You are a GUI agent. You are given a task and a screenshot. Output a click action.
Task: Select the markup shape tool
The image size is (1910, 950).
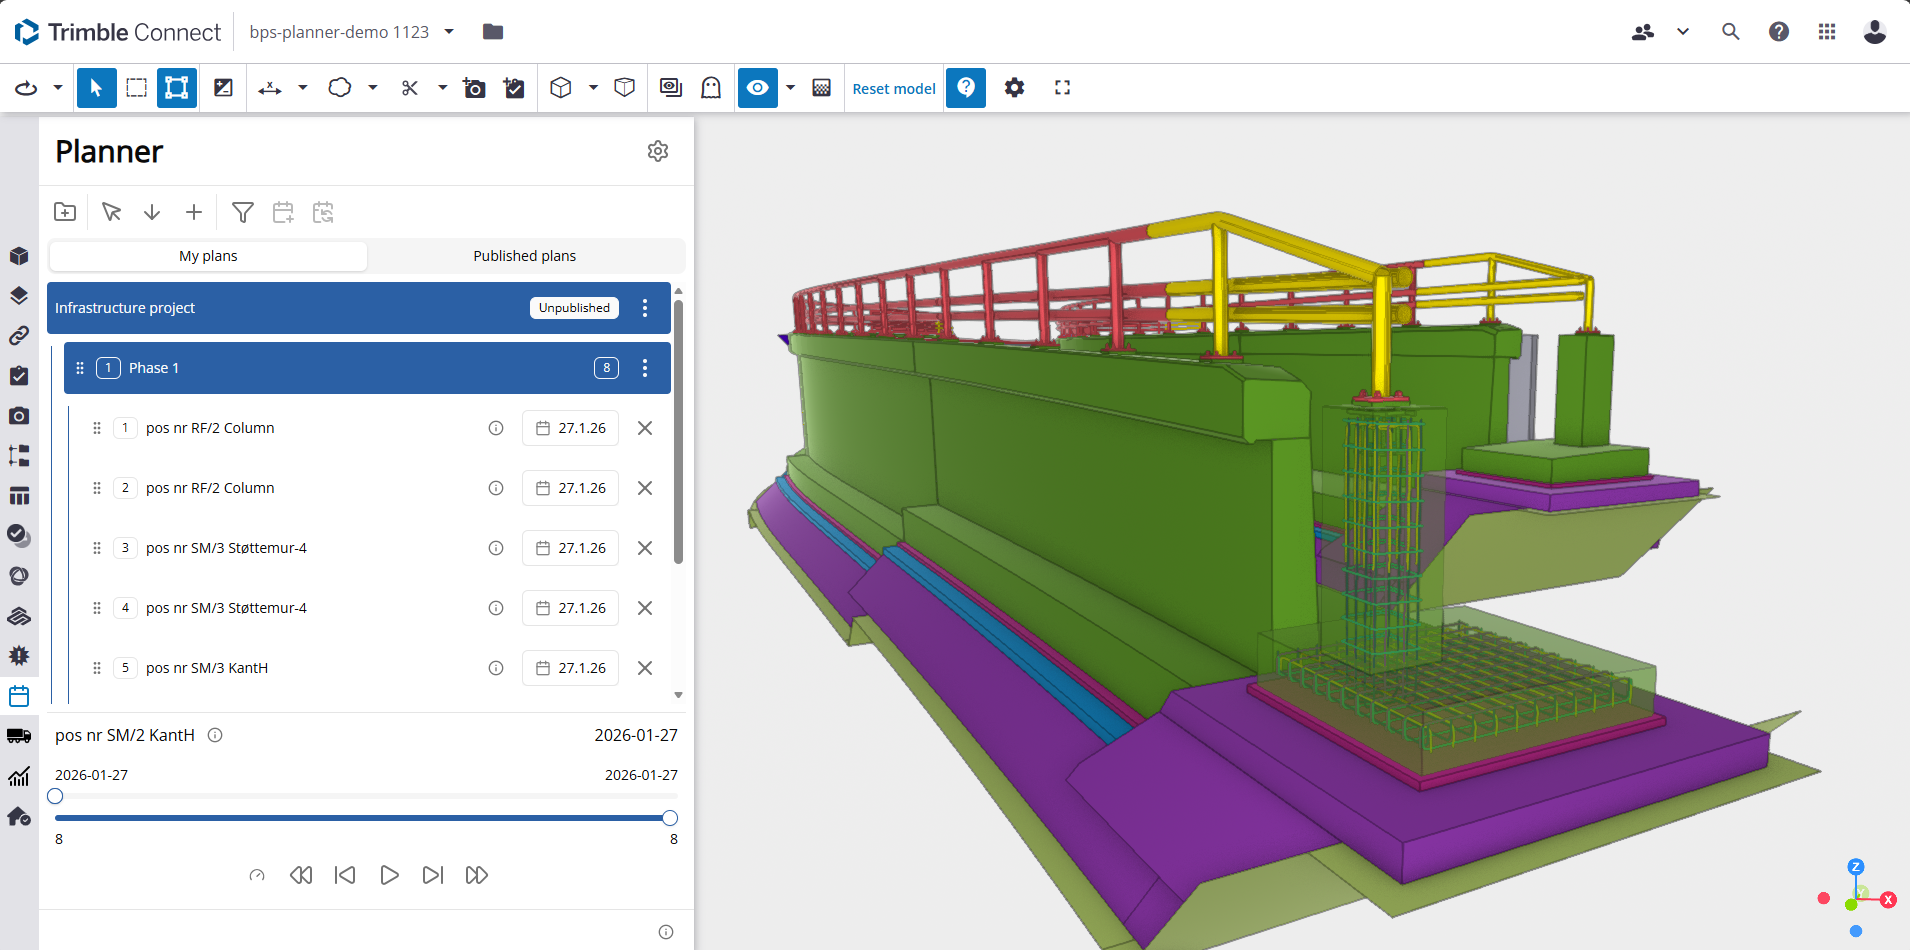tap(340, 88)
